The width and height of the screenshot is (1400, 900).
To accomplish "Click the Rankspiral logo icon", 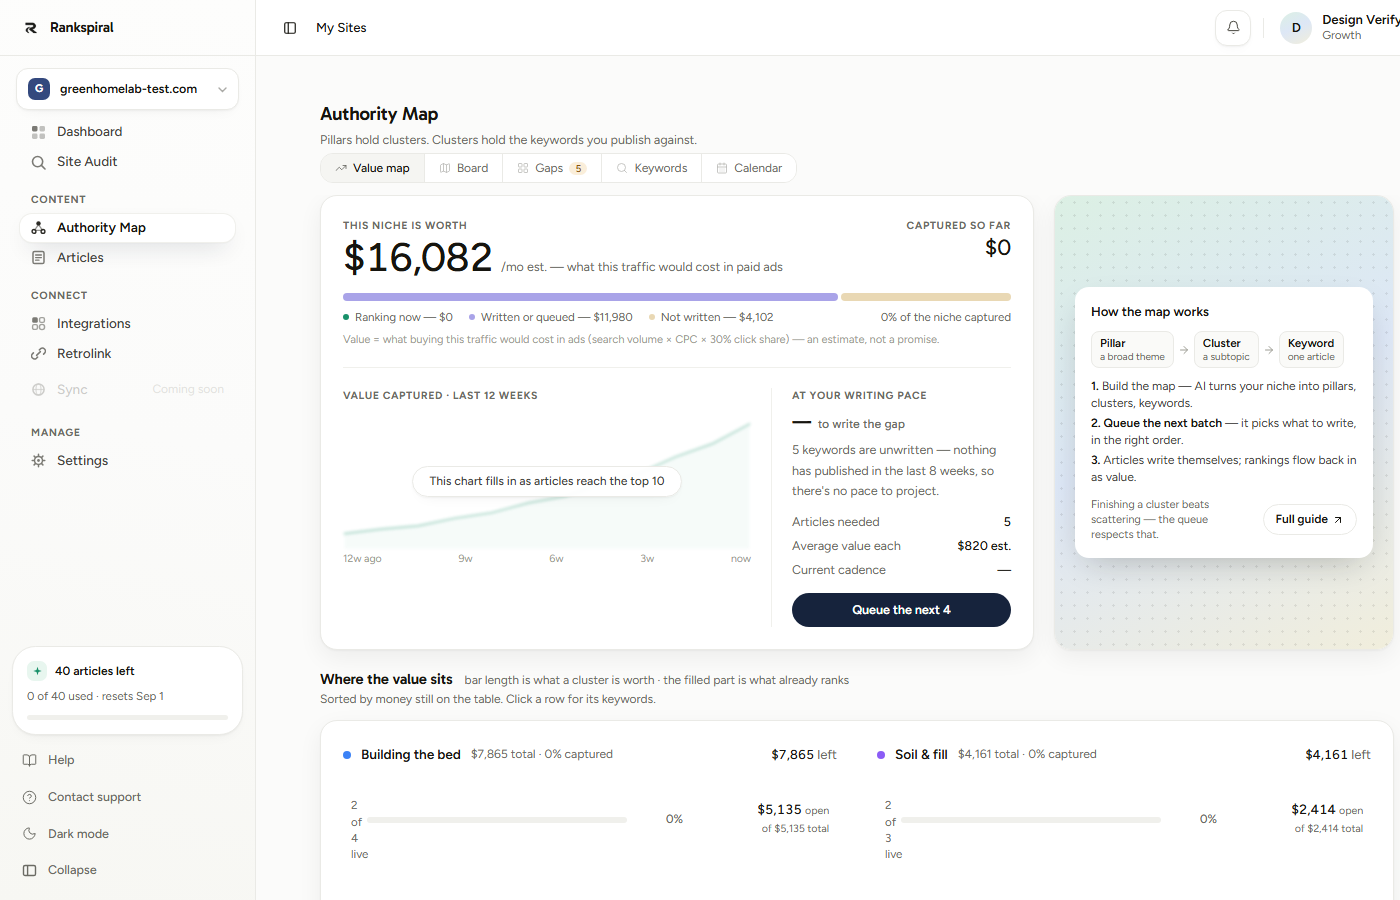I will 31,28.
